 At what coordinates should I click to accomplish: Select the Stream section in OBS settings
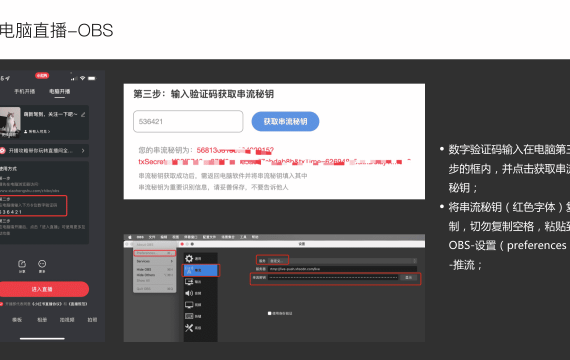pyautogui.click(x=201, y=270)
